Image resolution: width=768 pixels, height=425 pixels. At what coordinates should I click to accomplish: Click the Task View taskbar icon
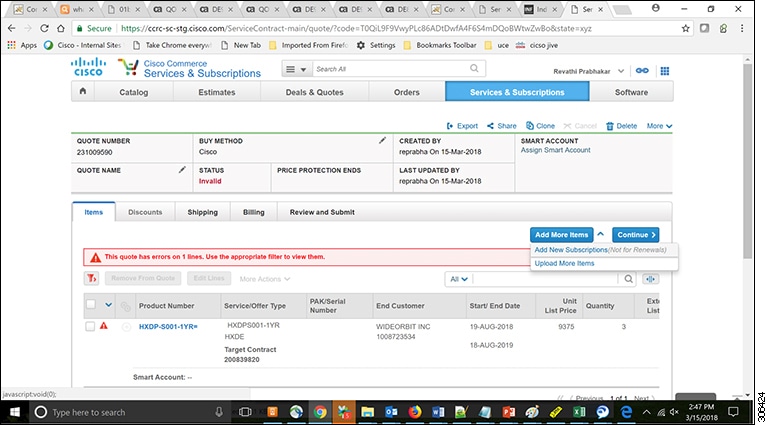[x=245, y=412]
